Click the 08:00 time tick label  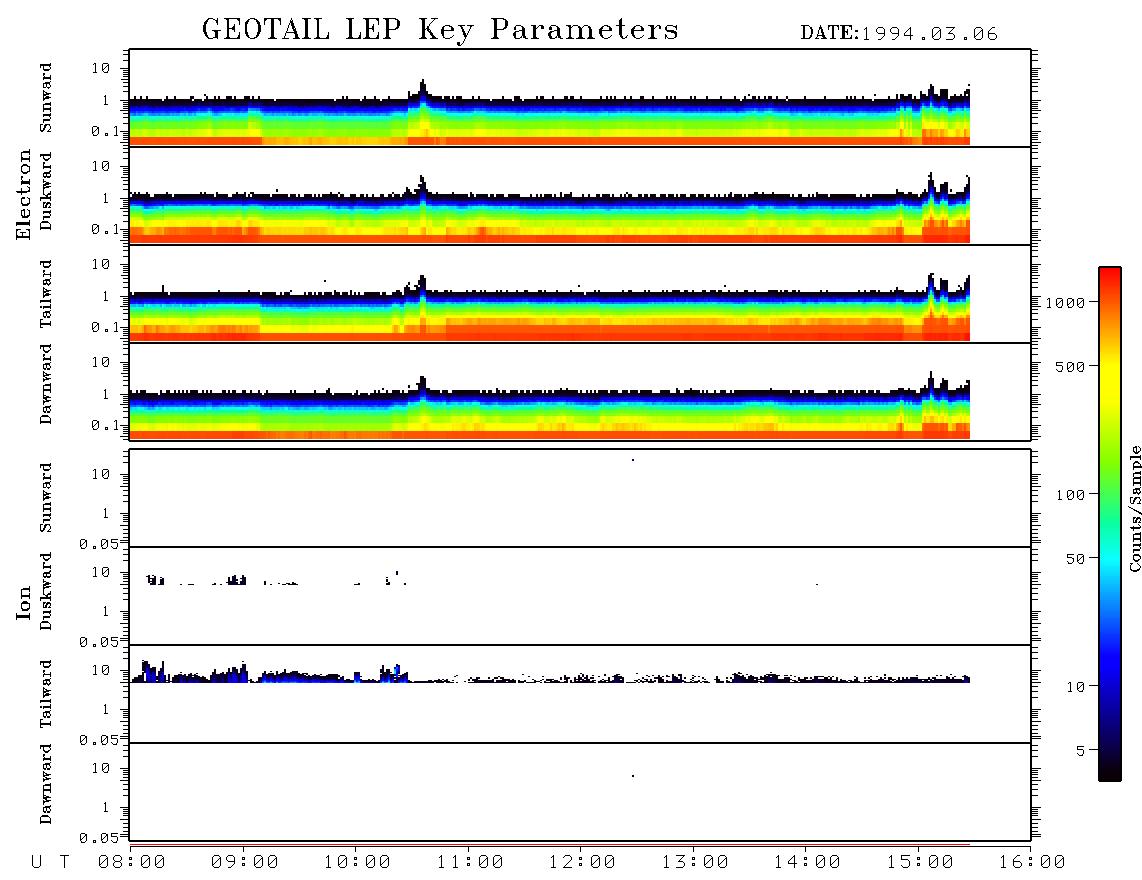131,863
